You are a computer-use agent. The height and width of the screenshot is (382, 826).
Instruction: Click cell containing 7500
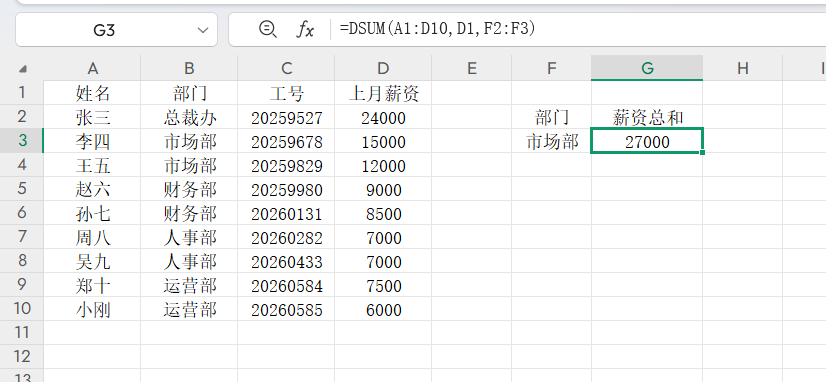(383, 286)
